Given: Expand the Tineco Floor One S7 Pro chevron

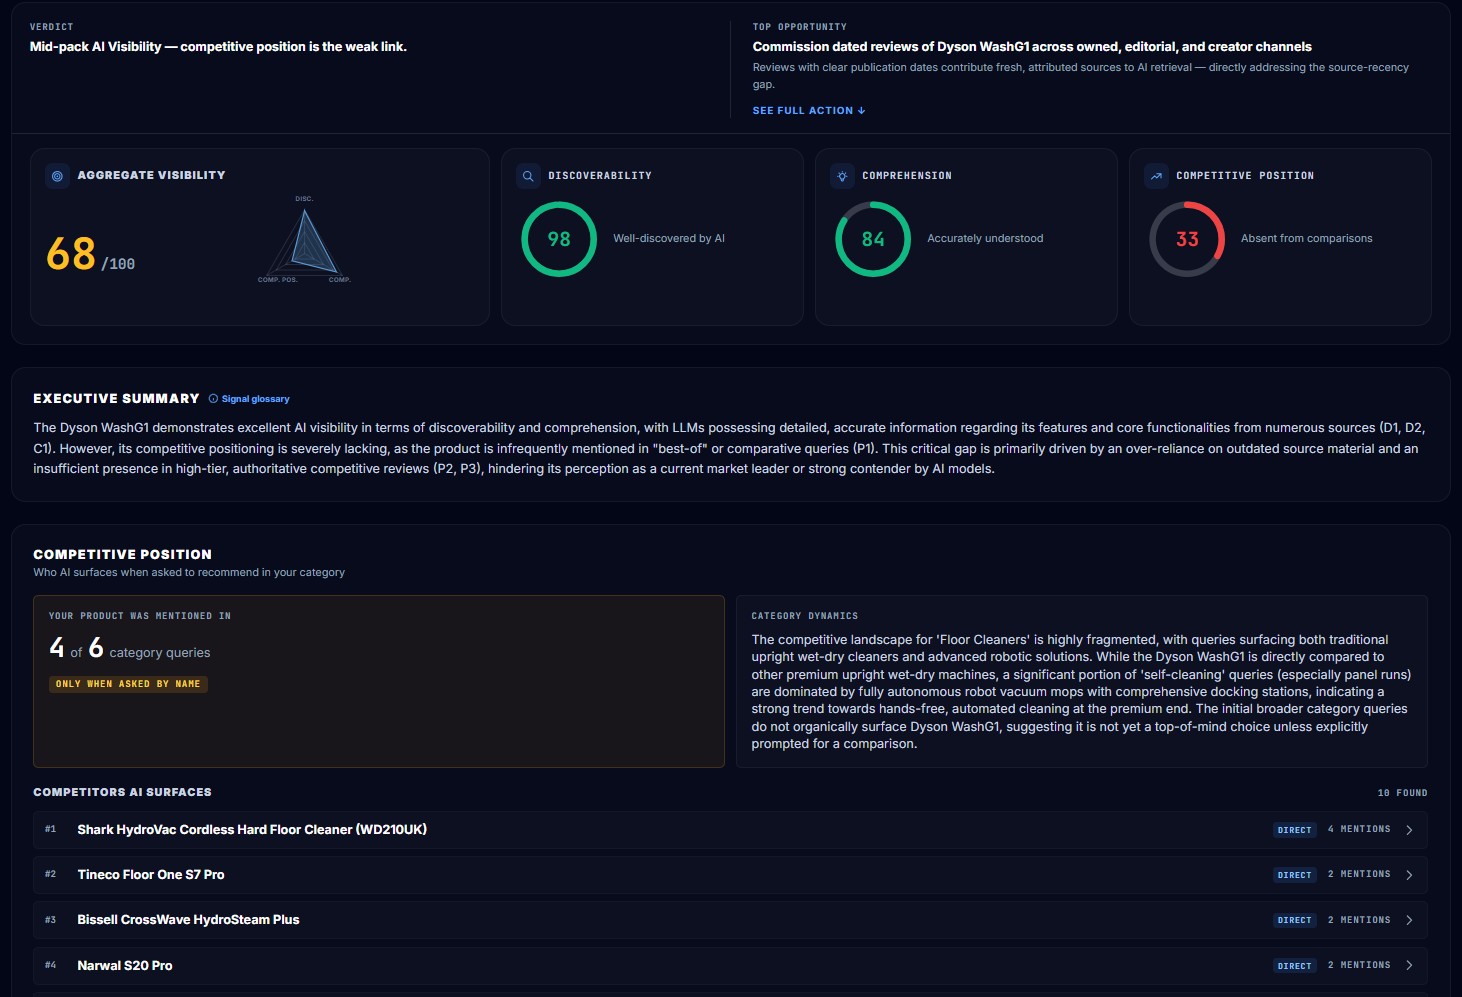Looking at the screenshot, I should 1409,875.
